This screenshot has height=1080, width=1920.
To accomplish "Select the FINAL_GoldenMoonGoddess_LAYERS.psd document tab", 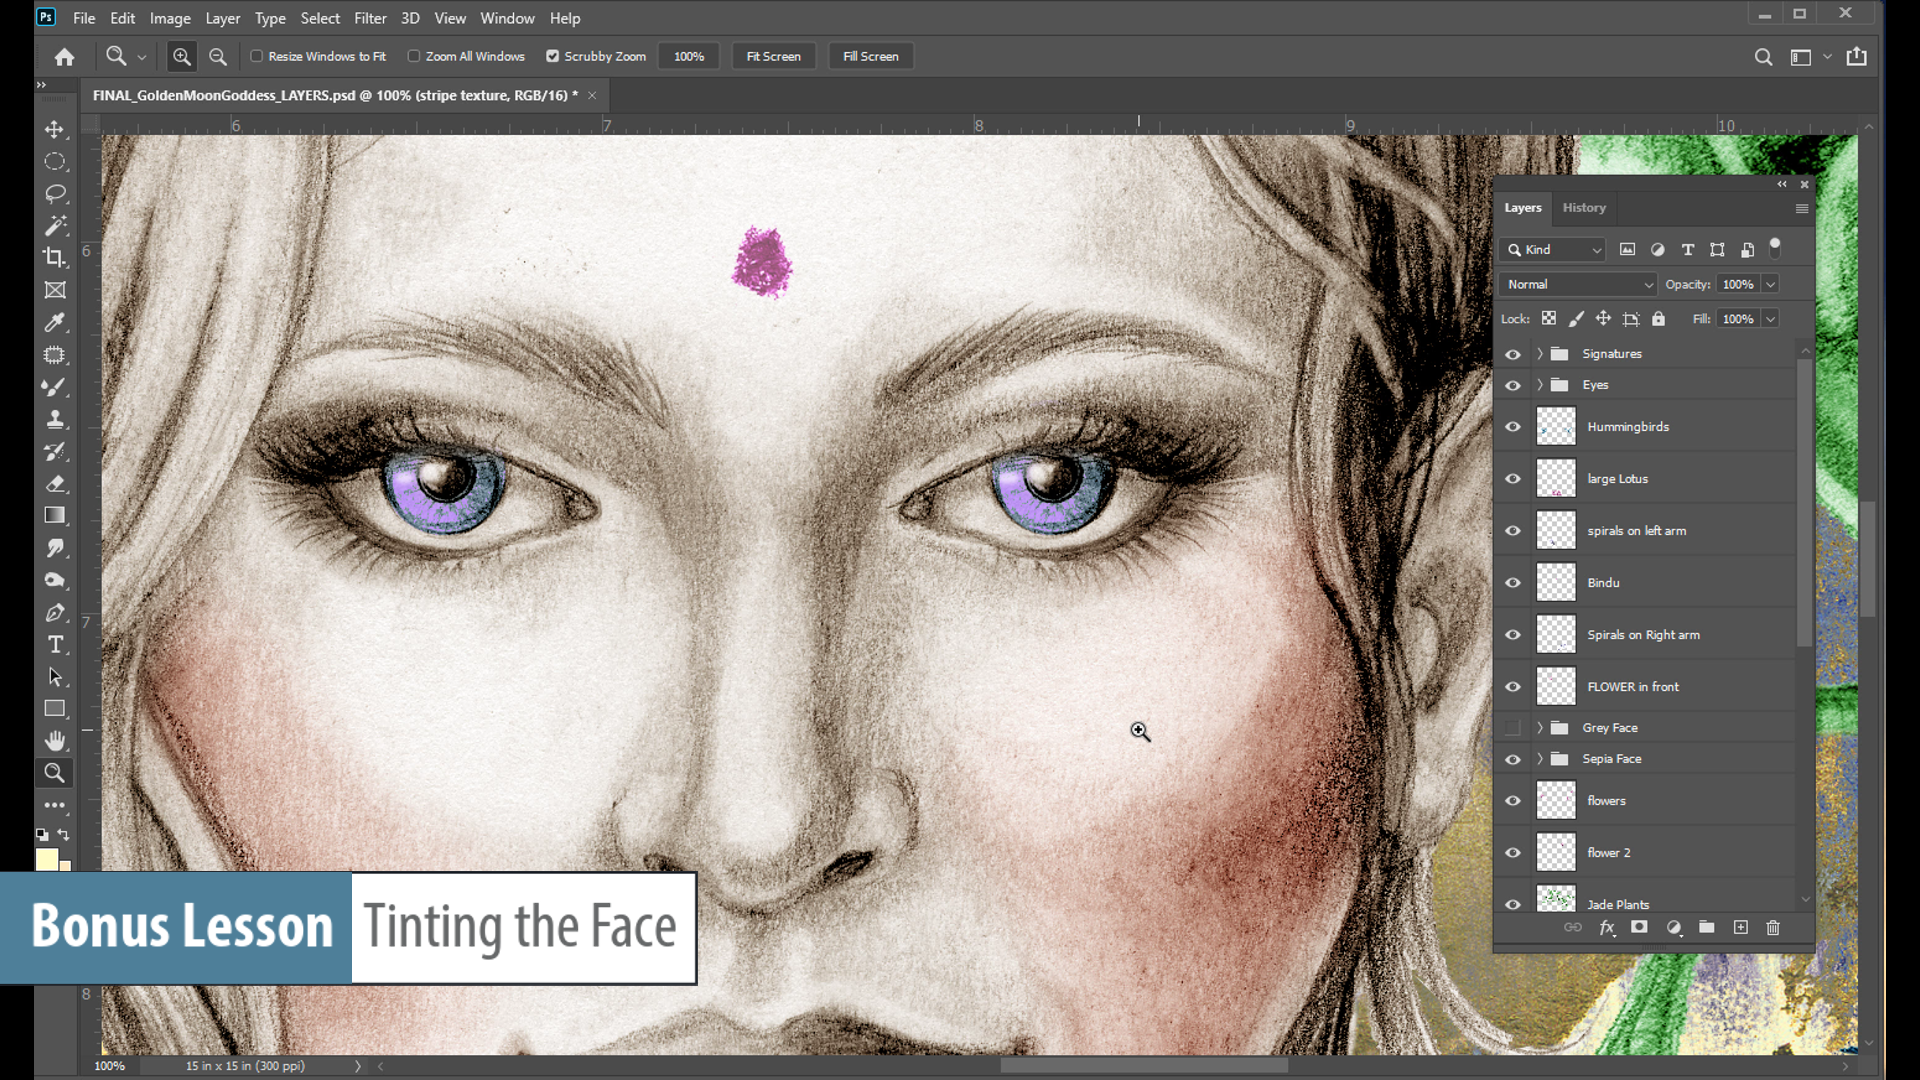I will 335,96.
